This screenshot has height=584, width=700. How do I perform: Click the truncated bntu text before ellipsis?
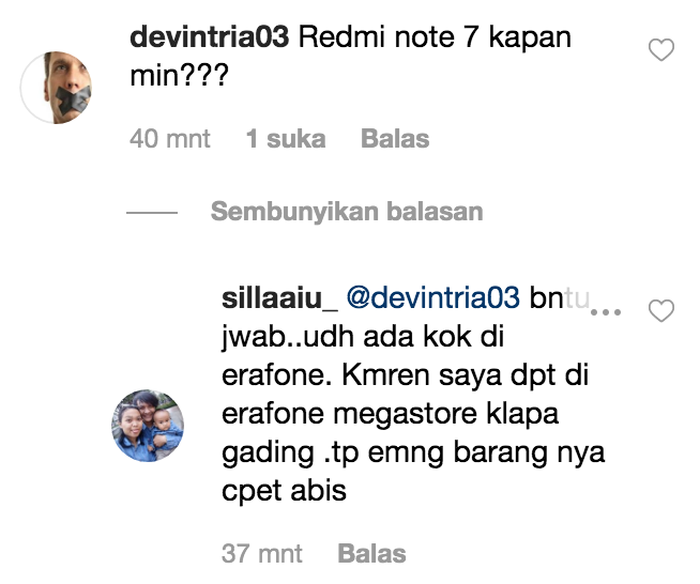pyautogui.click(x=560, y=298)
